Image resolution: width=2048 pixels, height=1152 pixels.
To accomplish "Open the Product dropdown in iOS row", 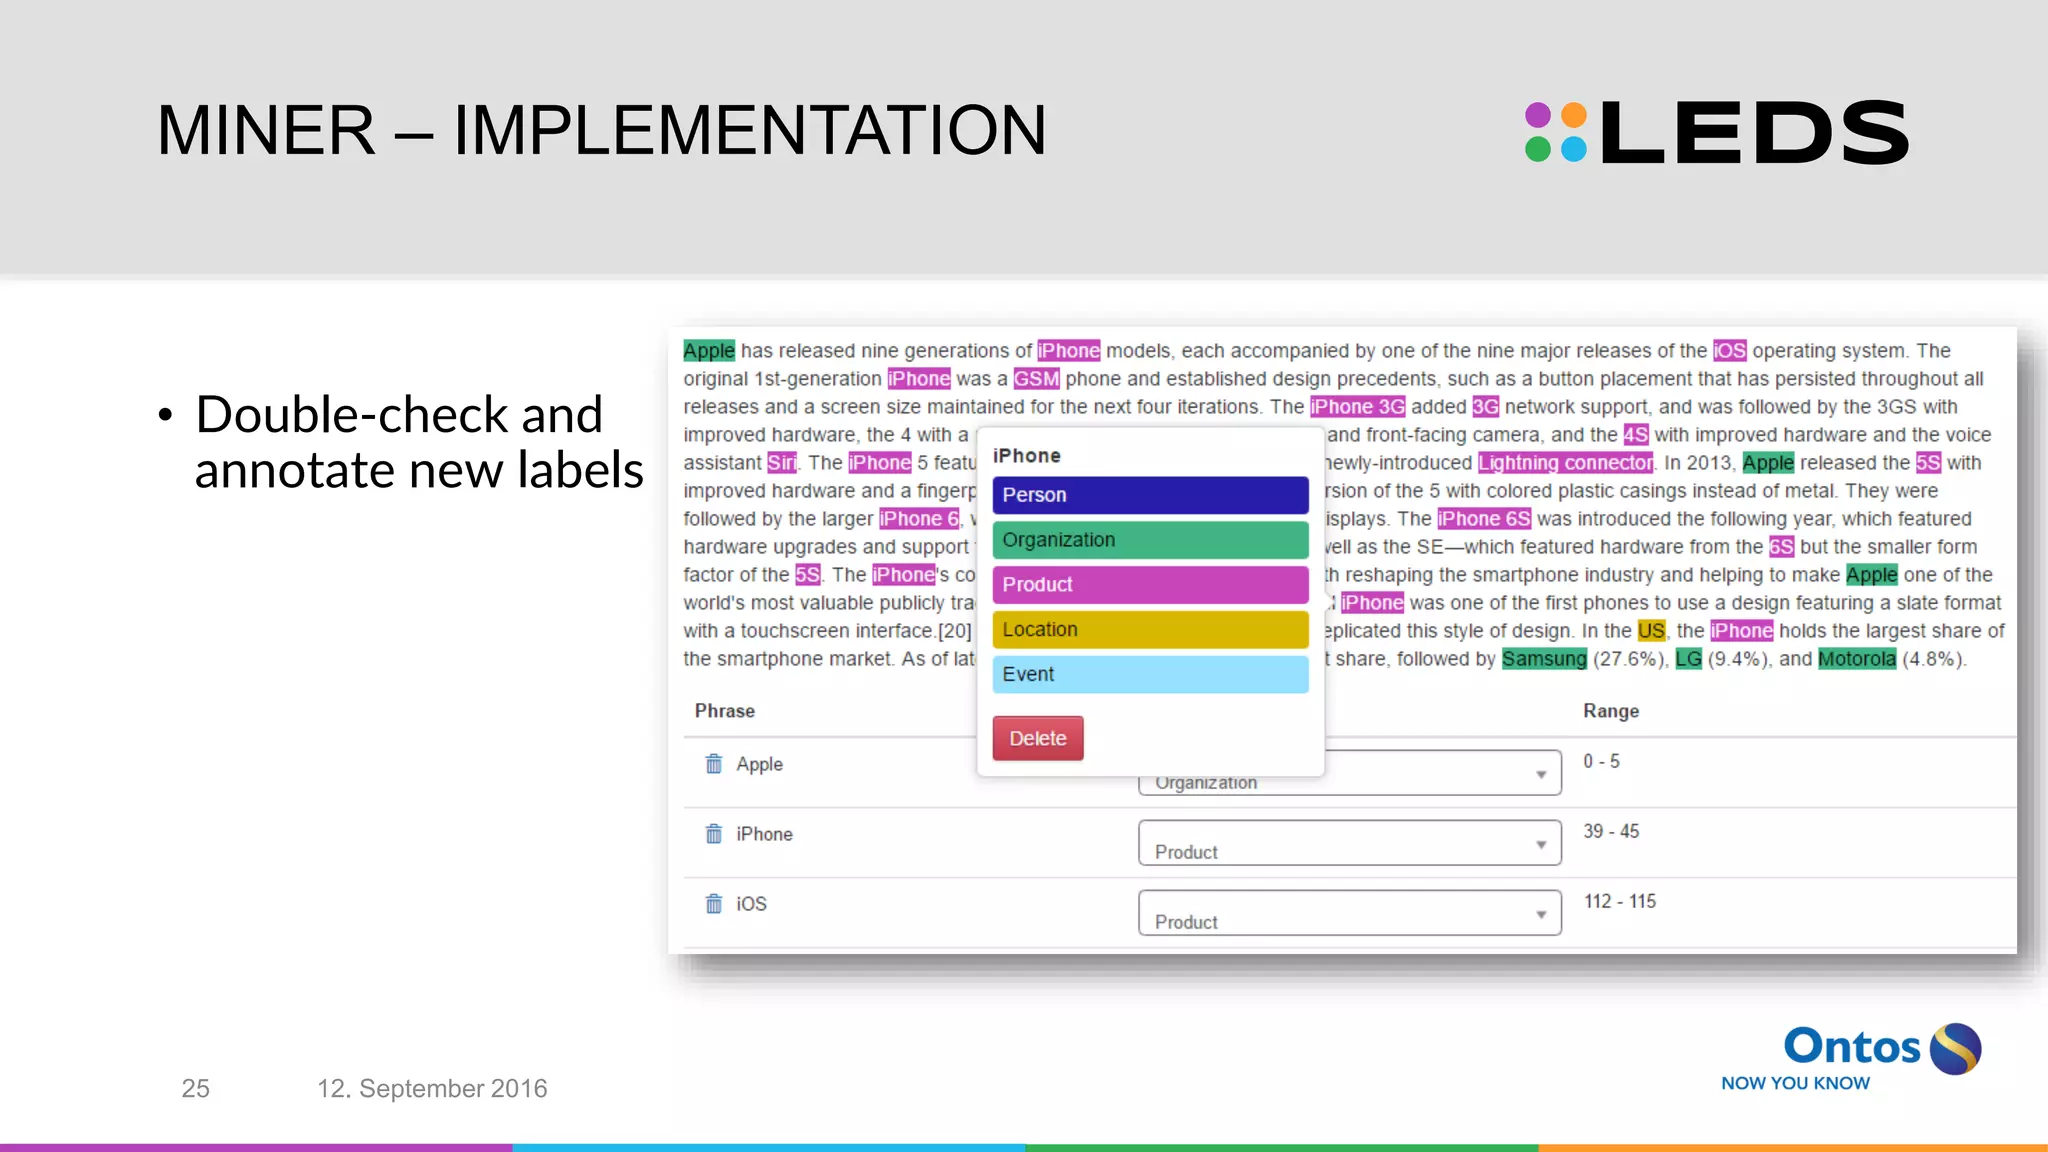I will pyautogui.click(x=1350, y=913).
